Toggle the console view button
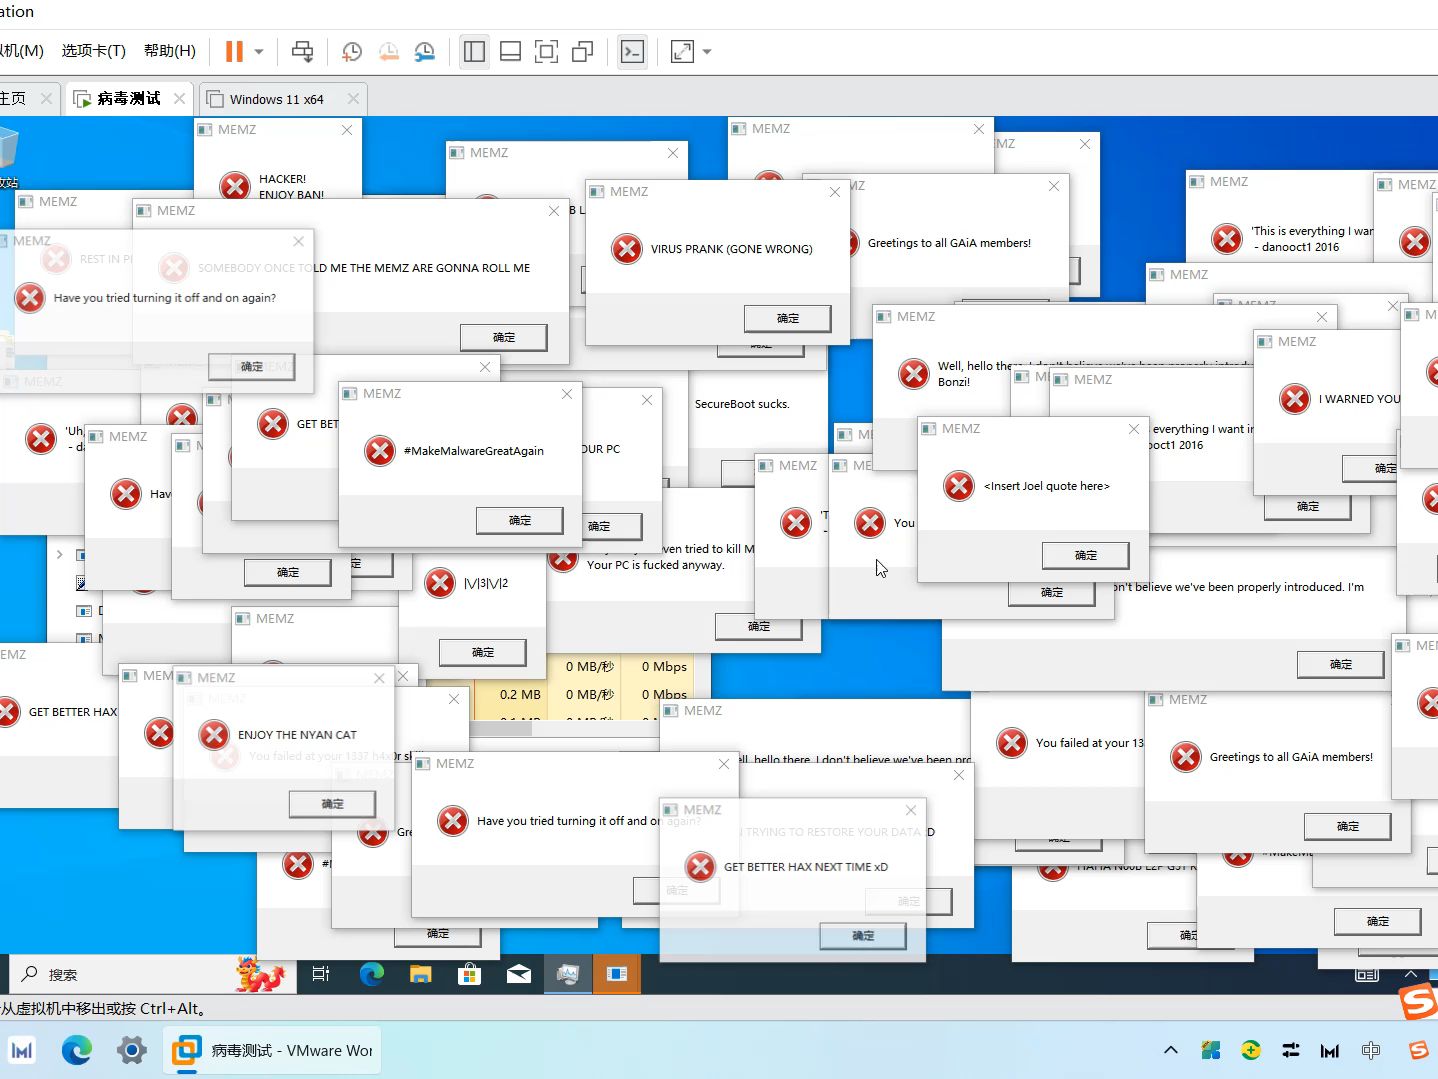1438x1079 pixels. tap(632, 51)
